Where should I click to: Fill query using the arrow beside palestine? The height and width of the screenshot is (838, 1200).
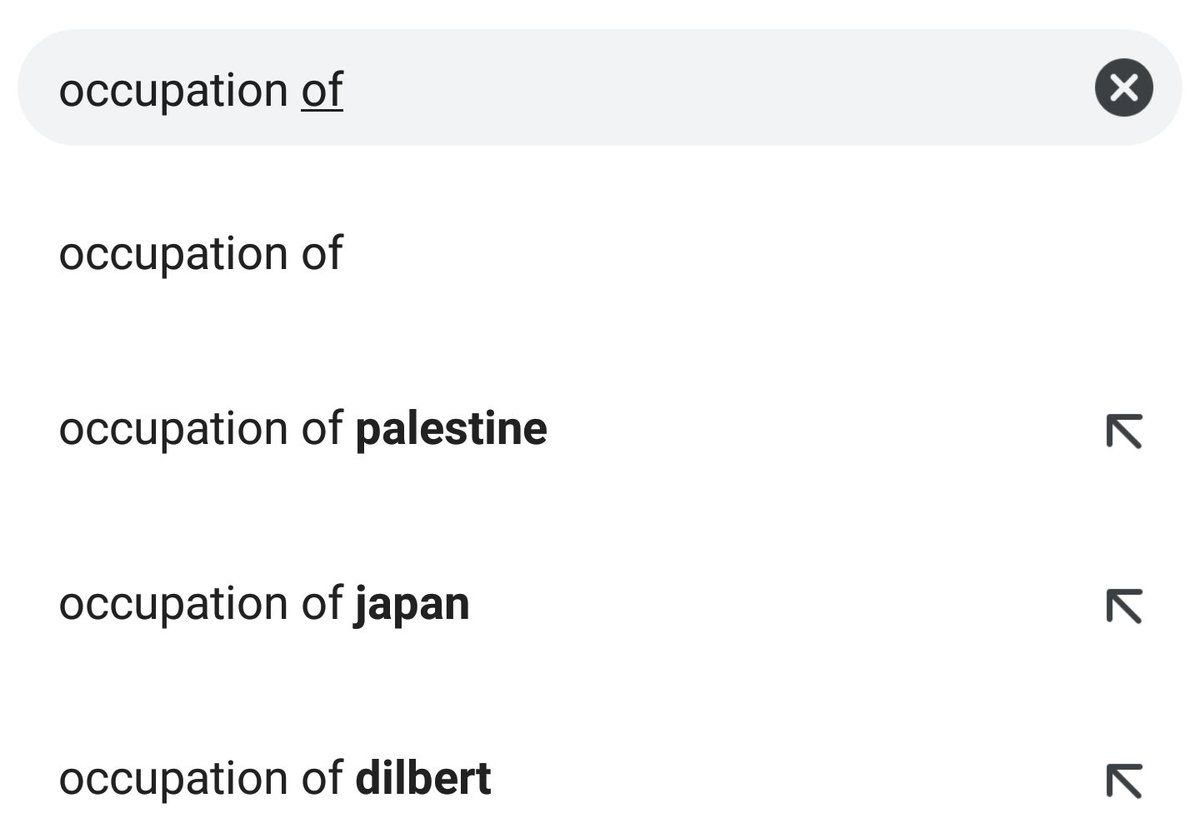coord(1124,431)
